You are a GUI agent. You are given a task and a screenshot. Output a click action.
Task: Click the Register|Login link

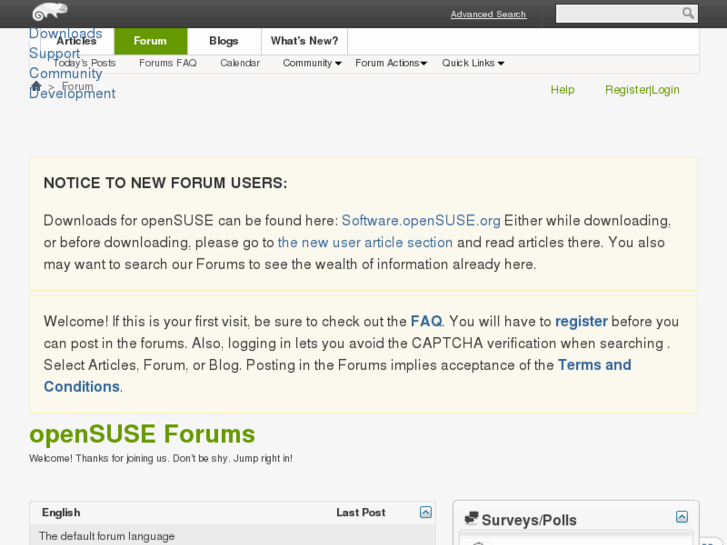click(x=642, y=90)
